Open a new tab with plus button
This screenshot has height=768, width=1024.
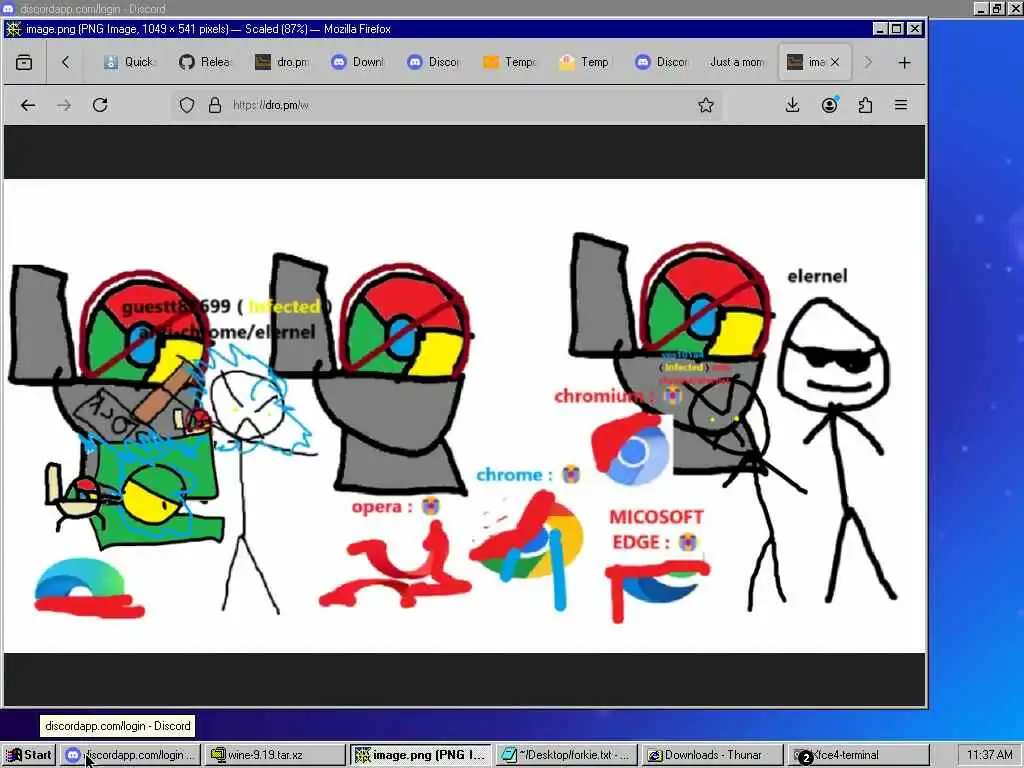click(904, 63)
